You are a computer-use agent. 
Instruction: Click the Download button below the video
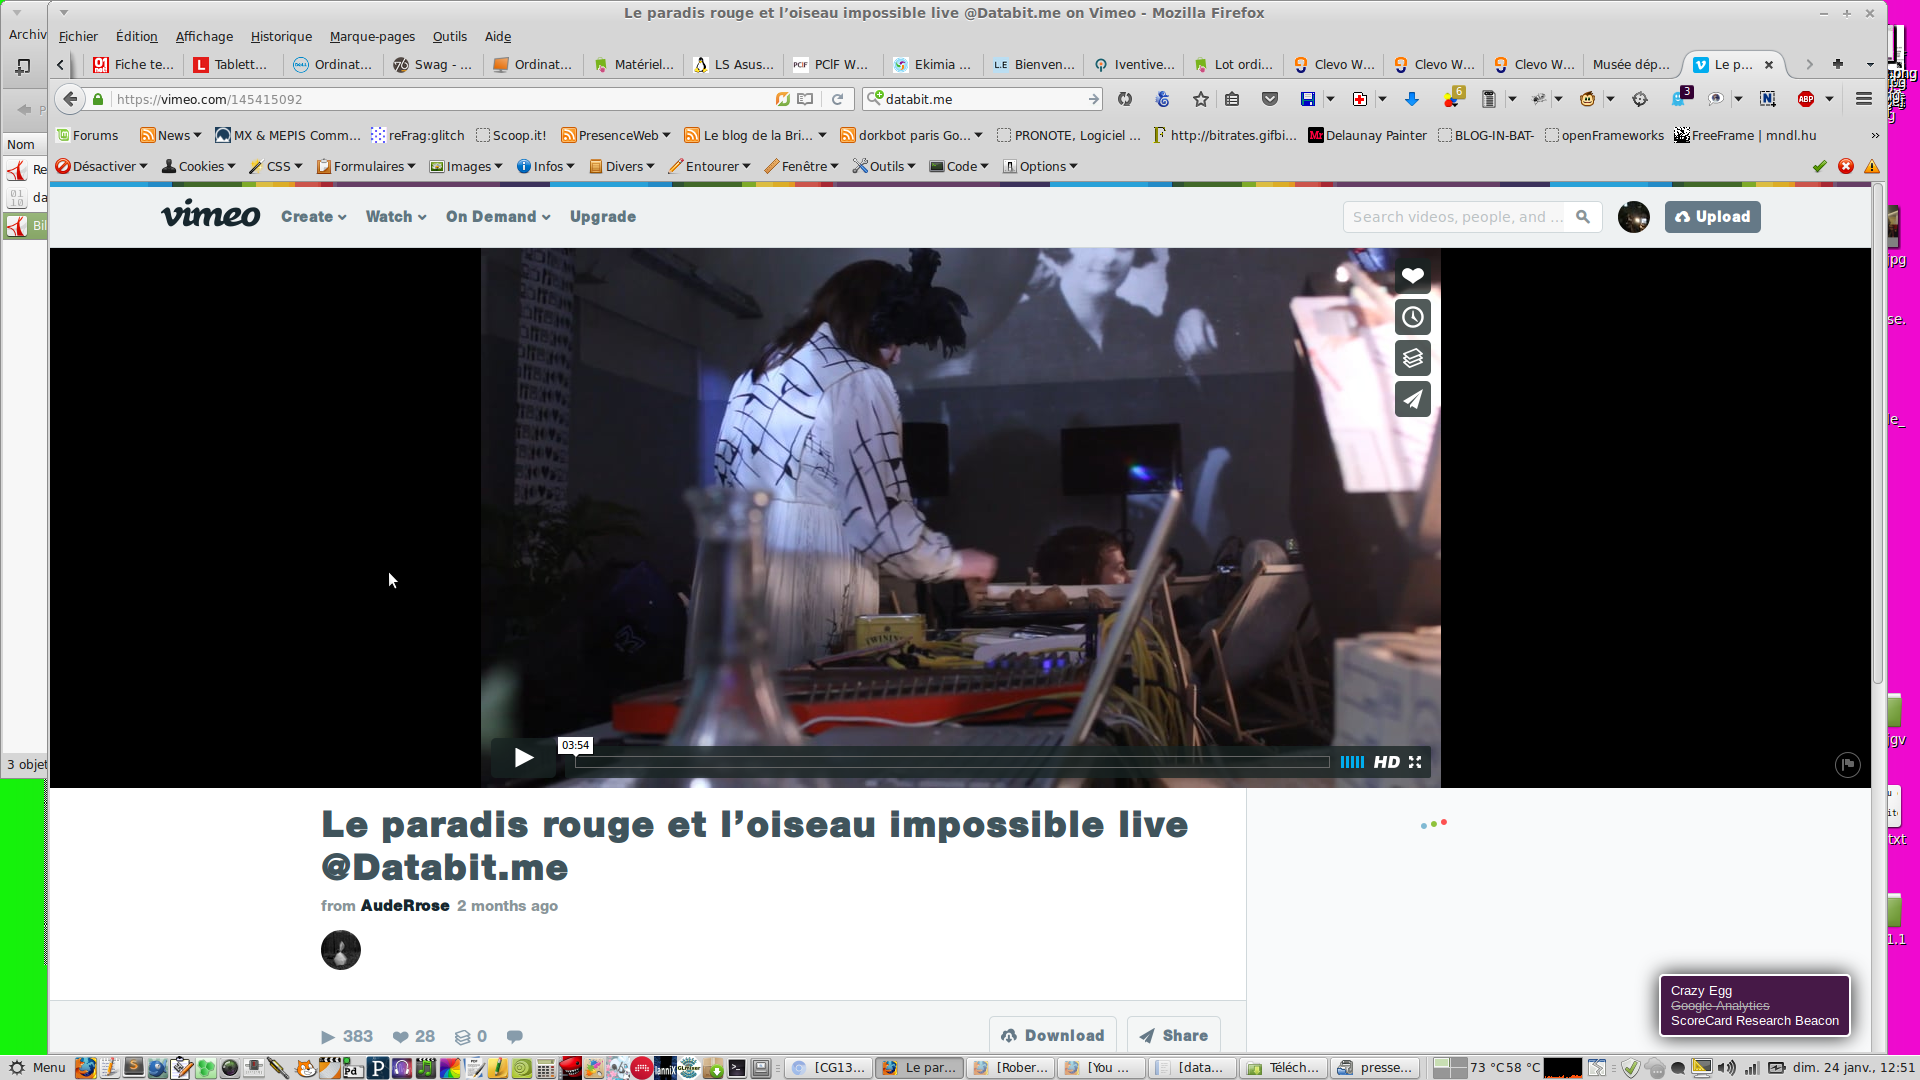1052,1035
